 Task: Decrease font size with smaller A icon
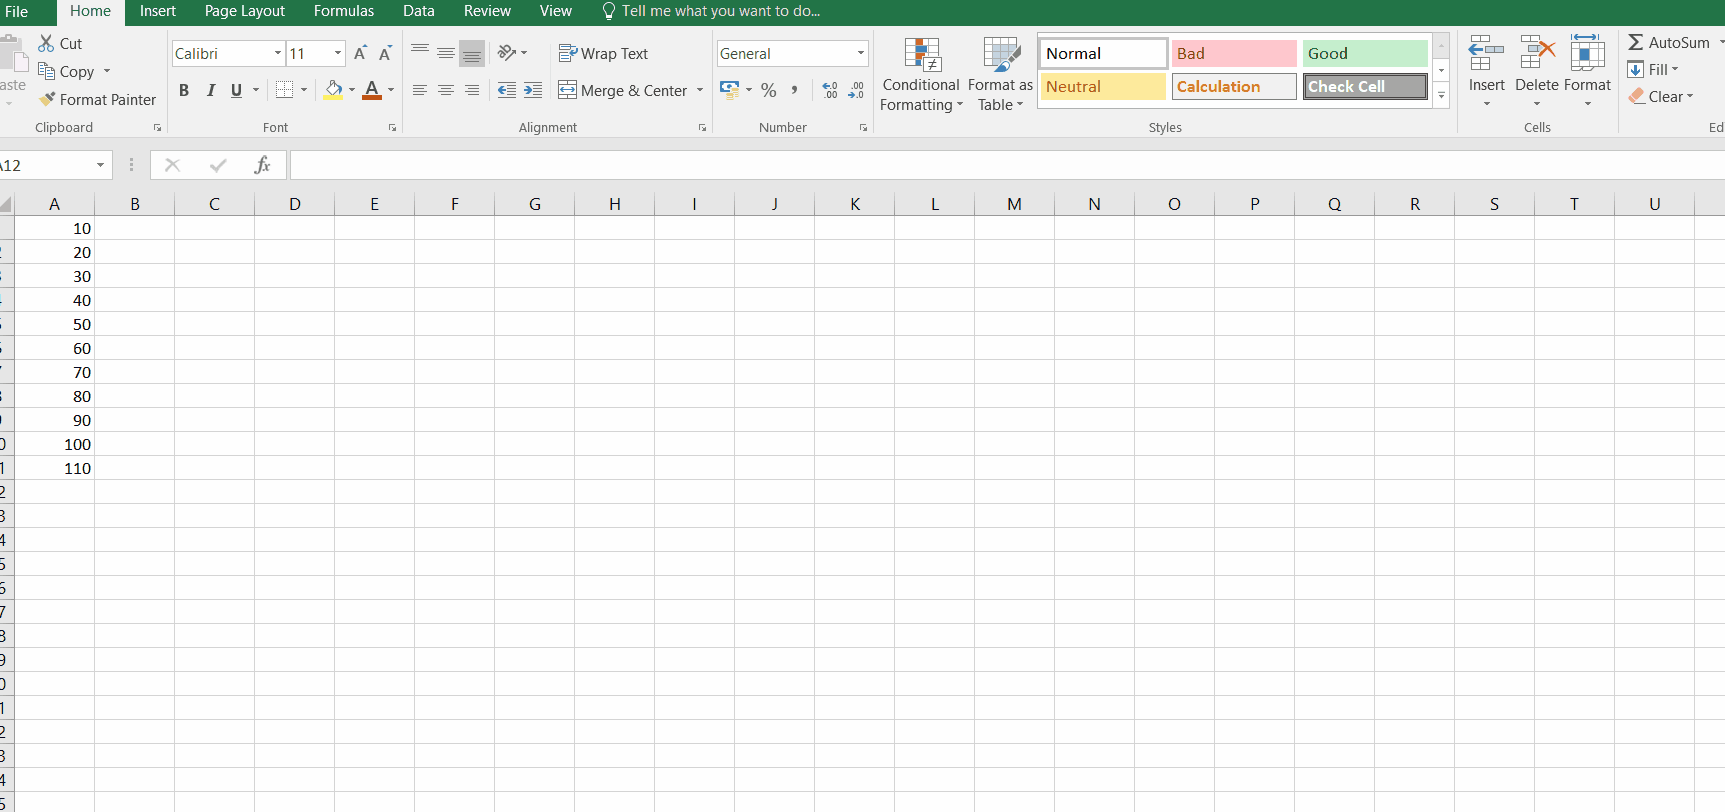[x=385, y=53]
